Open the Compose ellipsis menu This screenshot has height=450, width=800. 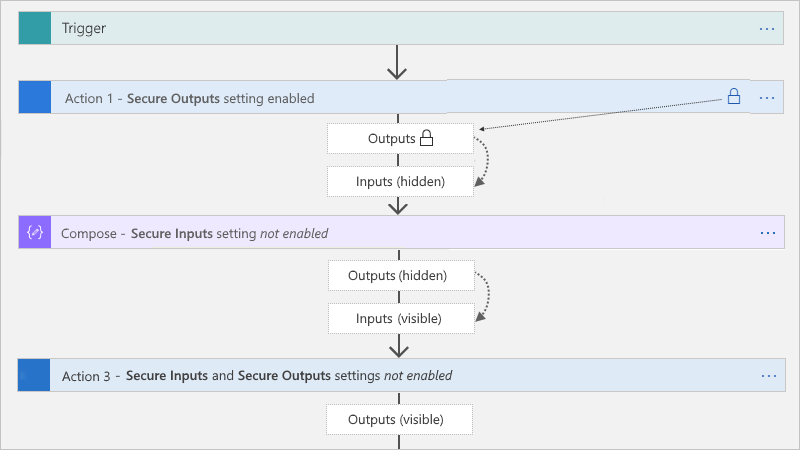coord(767,233)
